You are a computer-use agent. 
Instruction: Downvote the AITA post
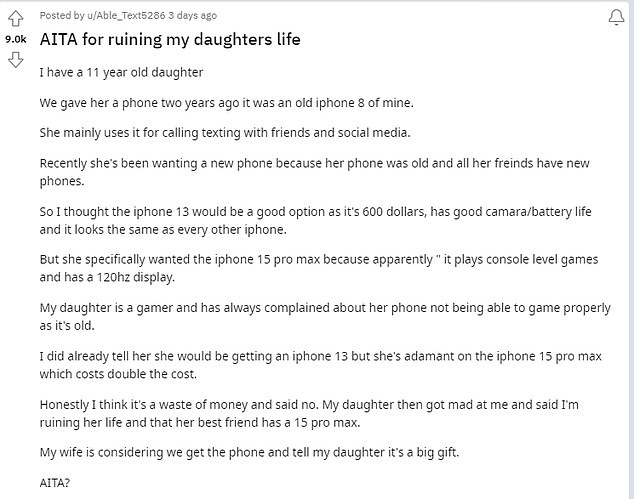pyautogui.click(x=16, y=60)
